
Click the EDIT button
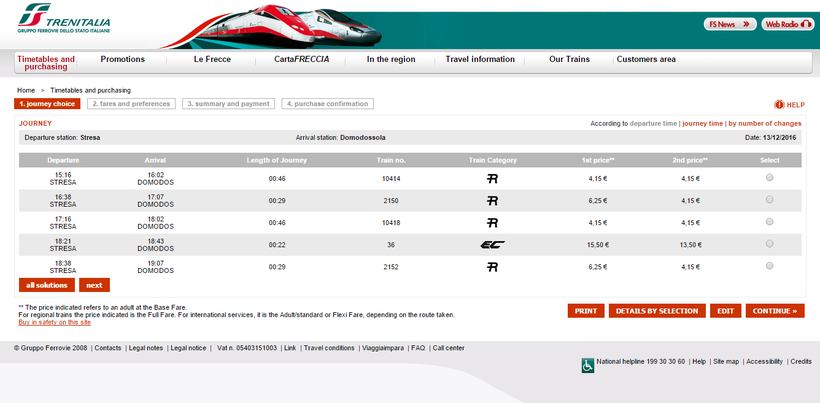725,311
